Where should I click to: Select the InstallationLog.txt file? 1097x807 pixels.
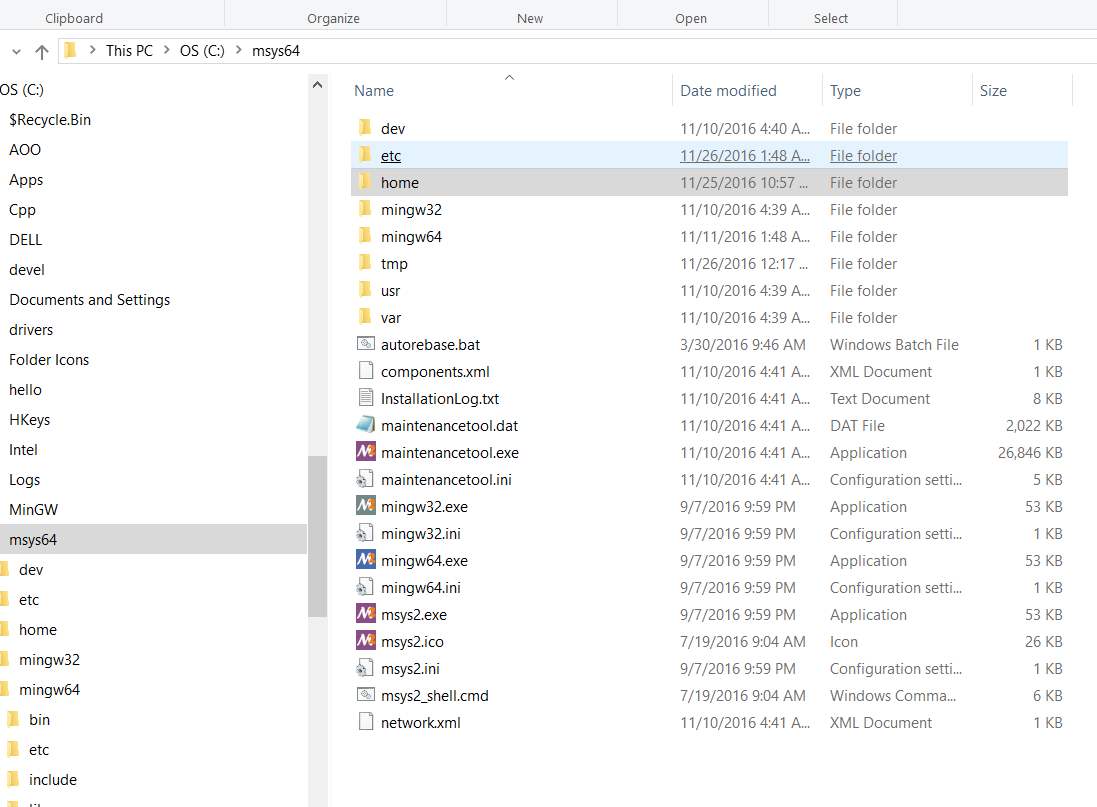click(x=439, y=399)
